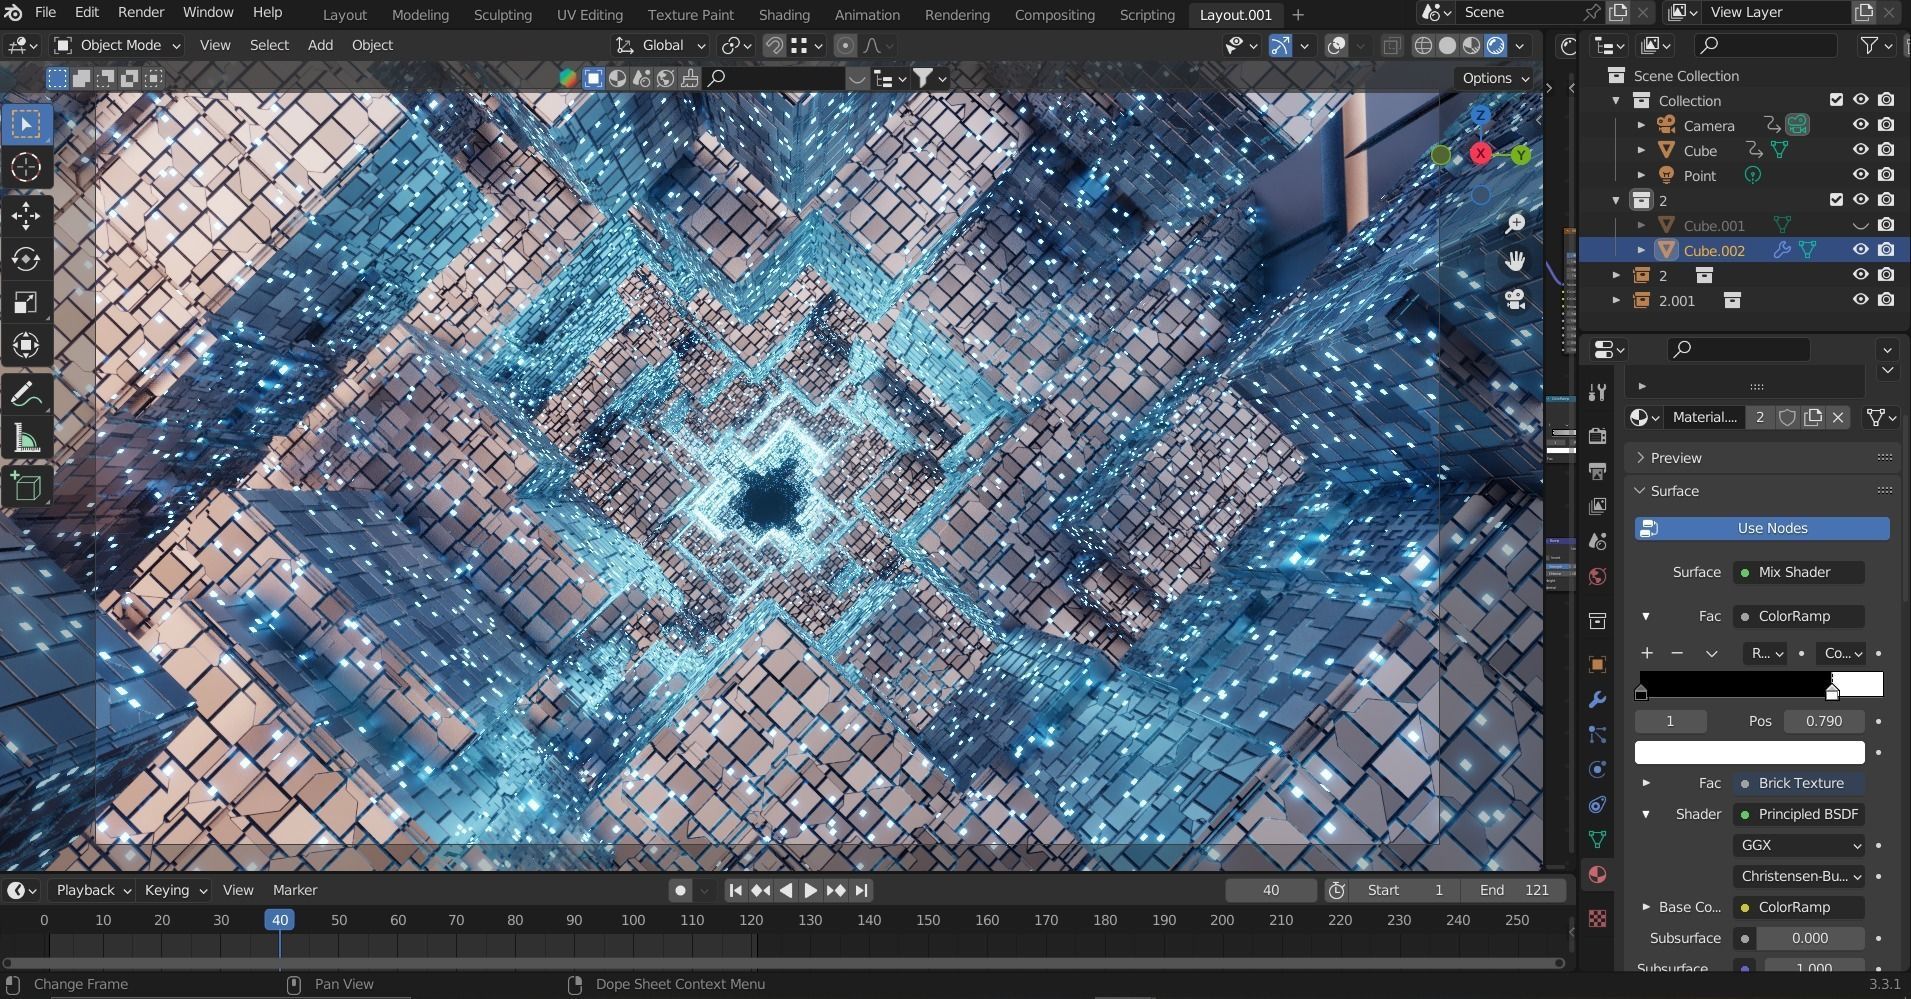This screenshot has height=999, width=1911.
Task: Switch viewport to material preview shading
Action: pos(1471,46)
